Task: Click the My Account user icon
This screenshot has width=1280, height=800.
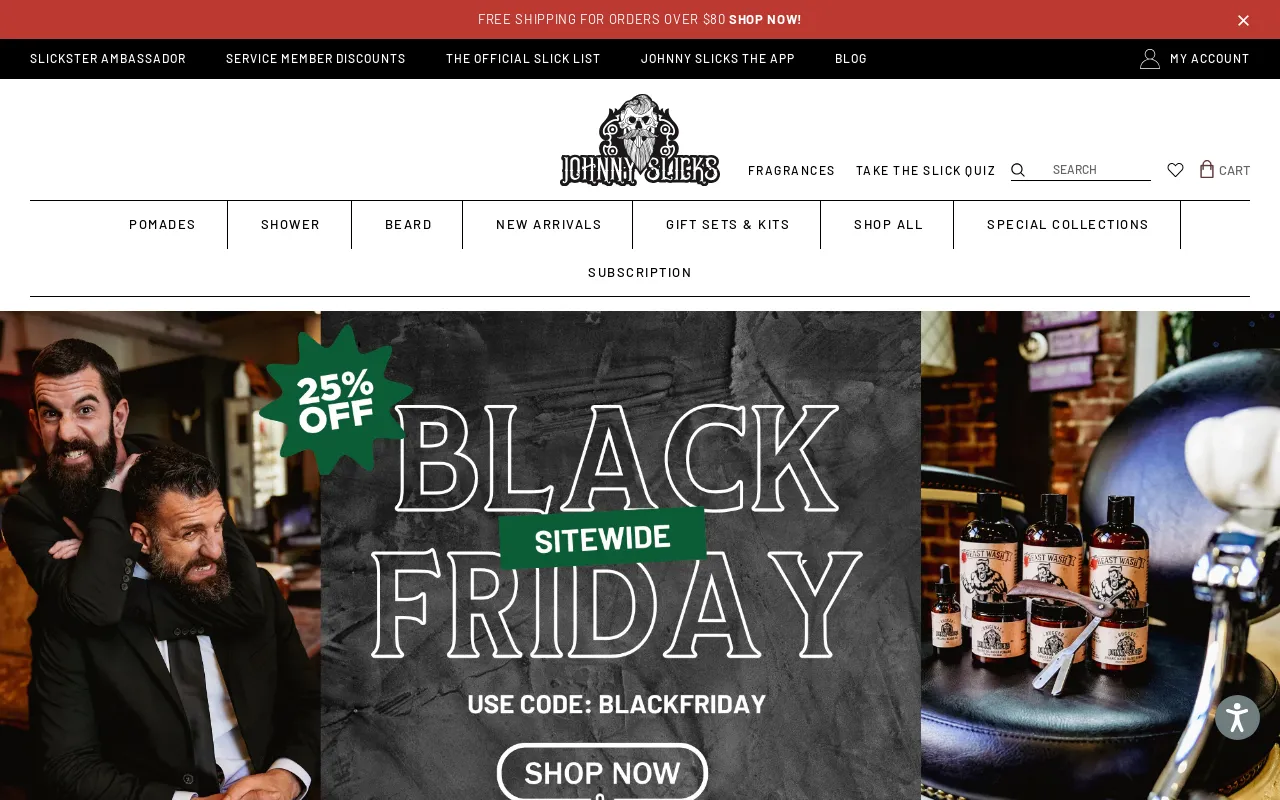Action: [x=1150, y=59]
